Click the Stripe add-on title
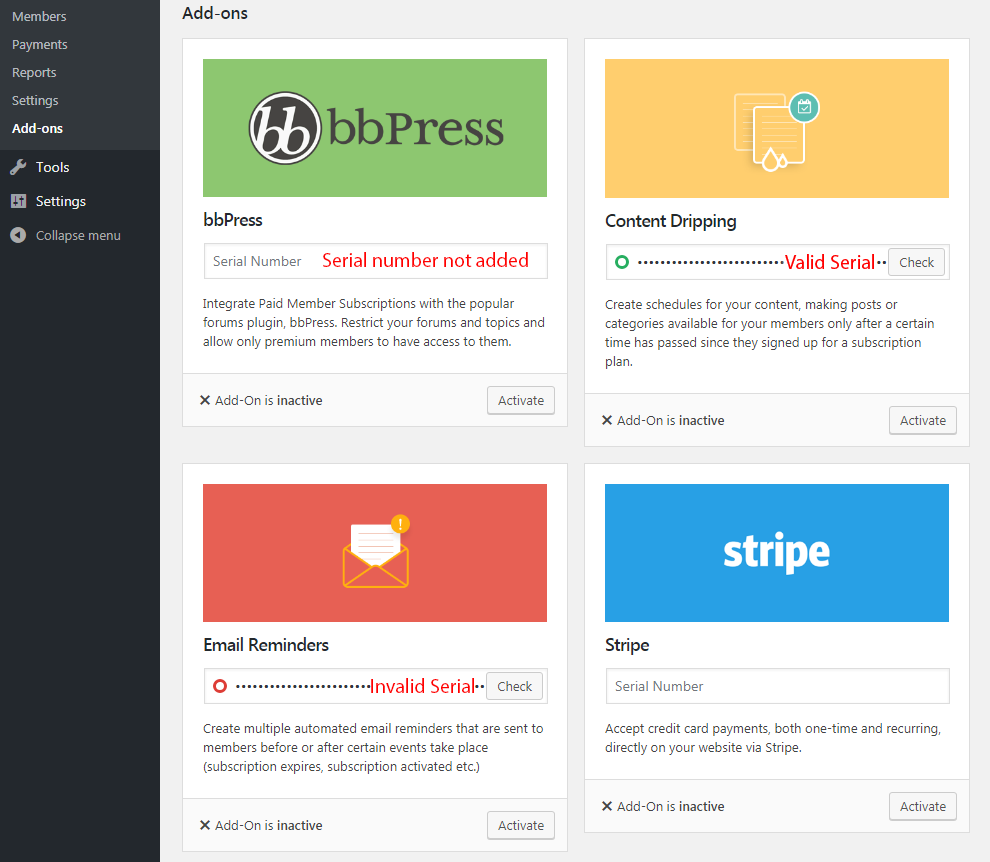This screenshot has height=862, width=990. (627, 645)
